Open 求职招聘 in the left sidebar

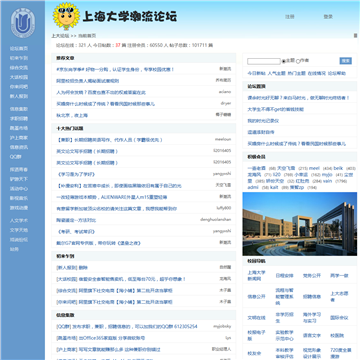pyautogui.click(x=19, y=118)
